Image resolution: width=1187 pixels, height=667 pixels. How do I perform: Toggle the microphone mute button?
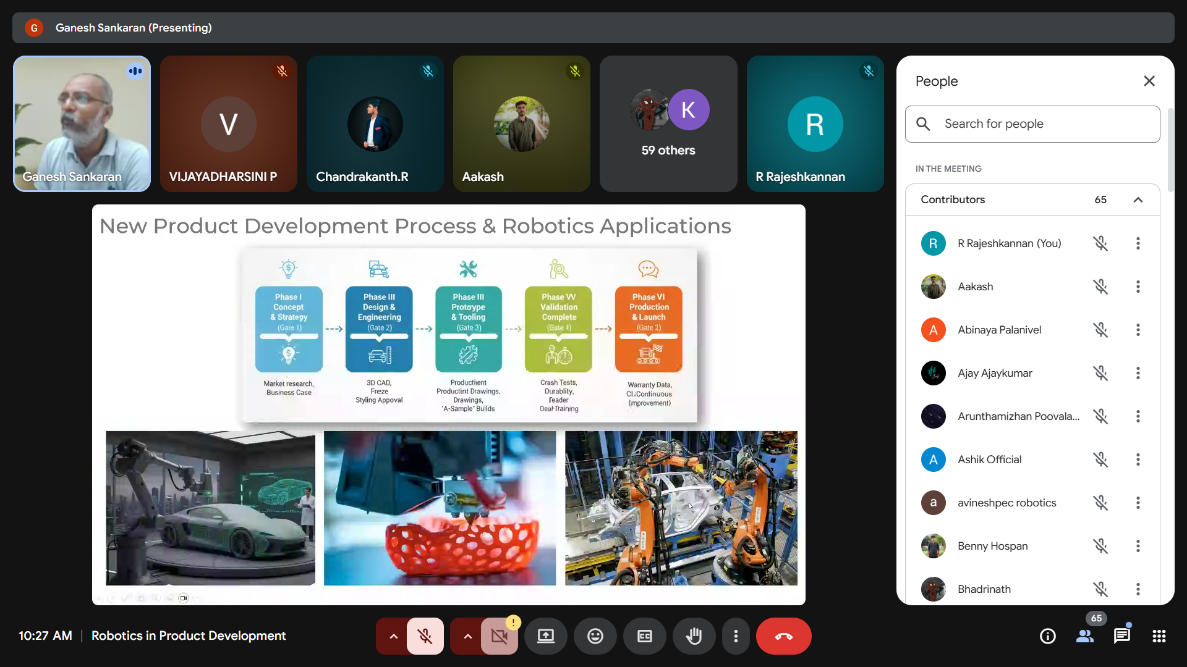pos(425,636)
